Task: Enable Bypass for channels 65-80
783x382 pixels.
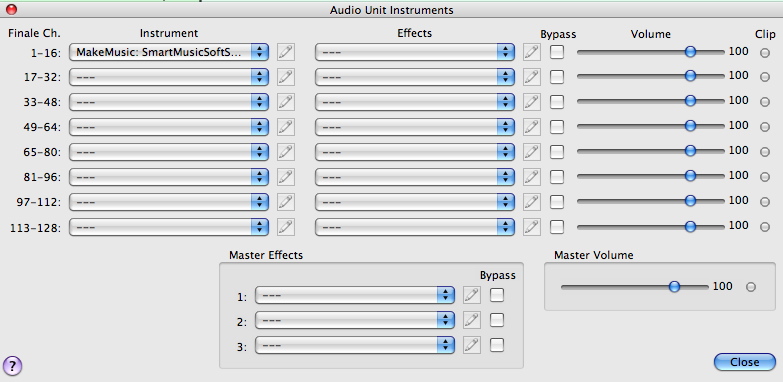Action: (557, 151)
